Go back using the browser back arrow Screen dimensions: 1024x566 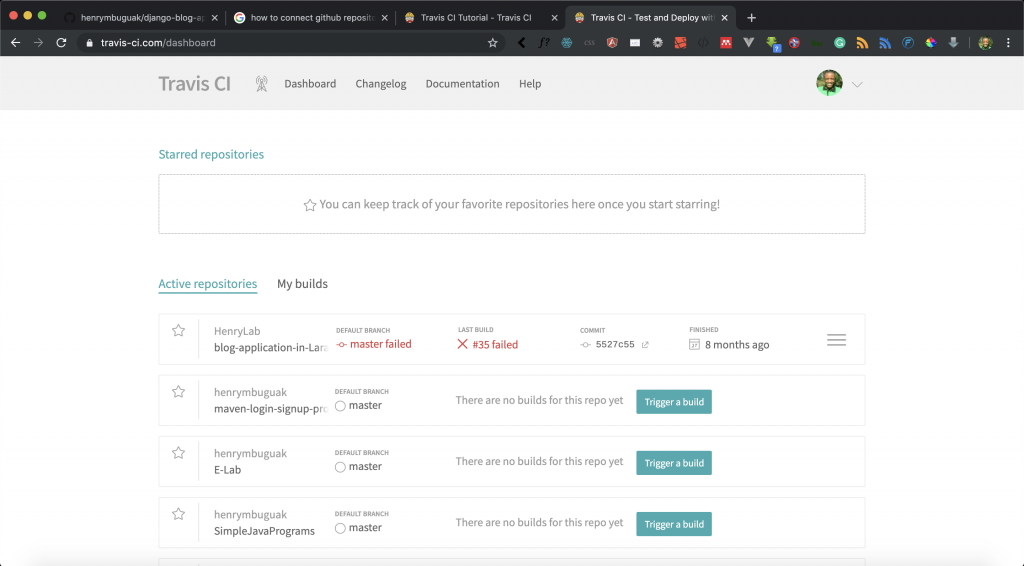pos(16,42)
